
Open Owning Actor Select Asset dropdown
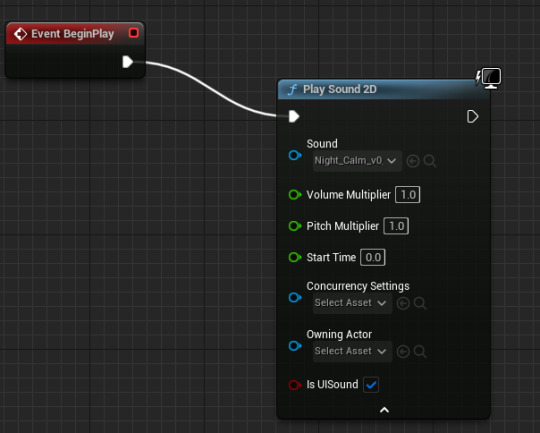352,351
